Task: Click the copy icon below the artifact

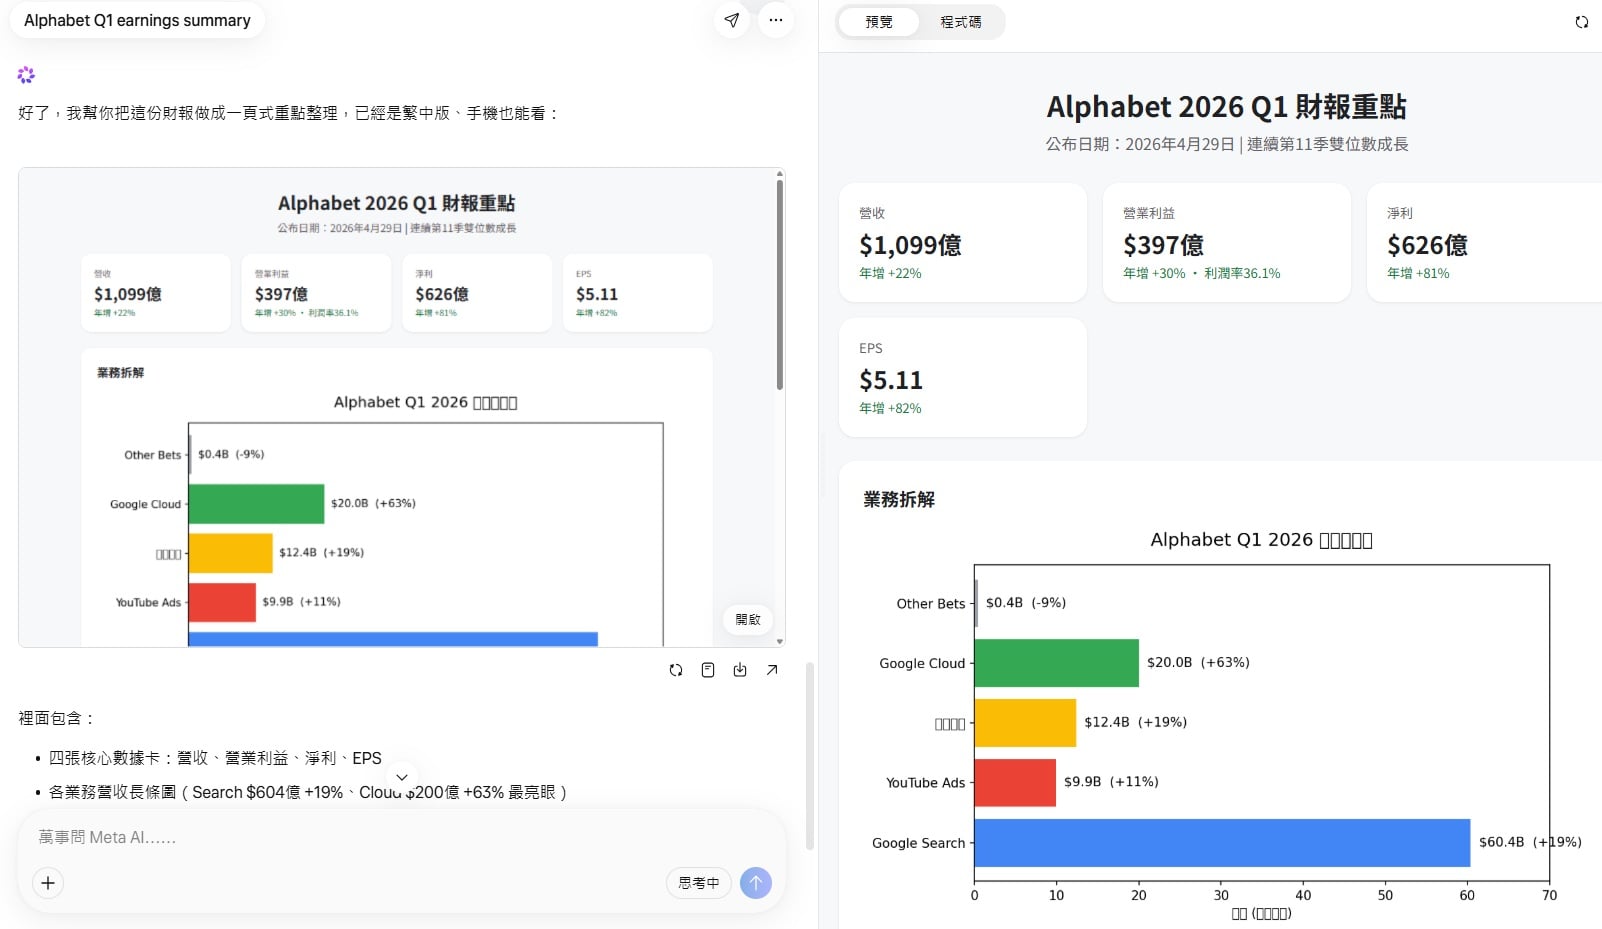Action: pyautogui.click(x=708, y=670)
